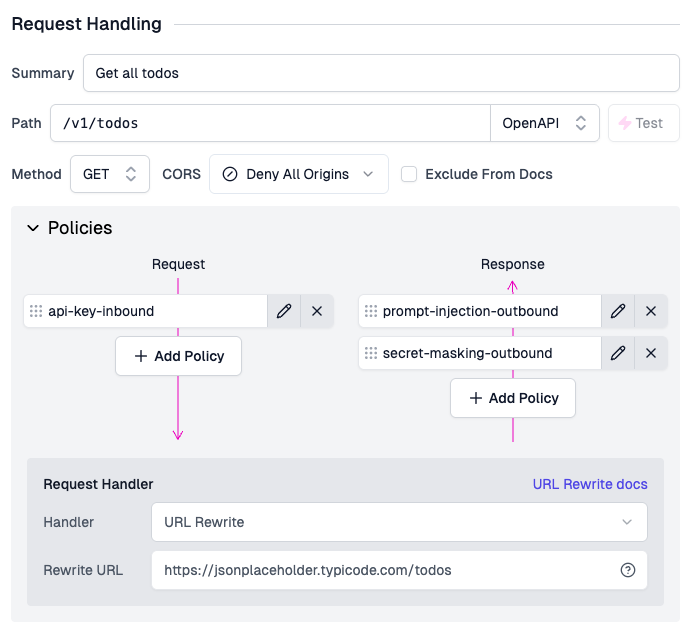The height and width of the screenshot is (642, 695).
Task: Open the Handler URL Rewrite dropdown
Action: pyautogui.click(x=399, y=522)
